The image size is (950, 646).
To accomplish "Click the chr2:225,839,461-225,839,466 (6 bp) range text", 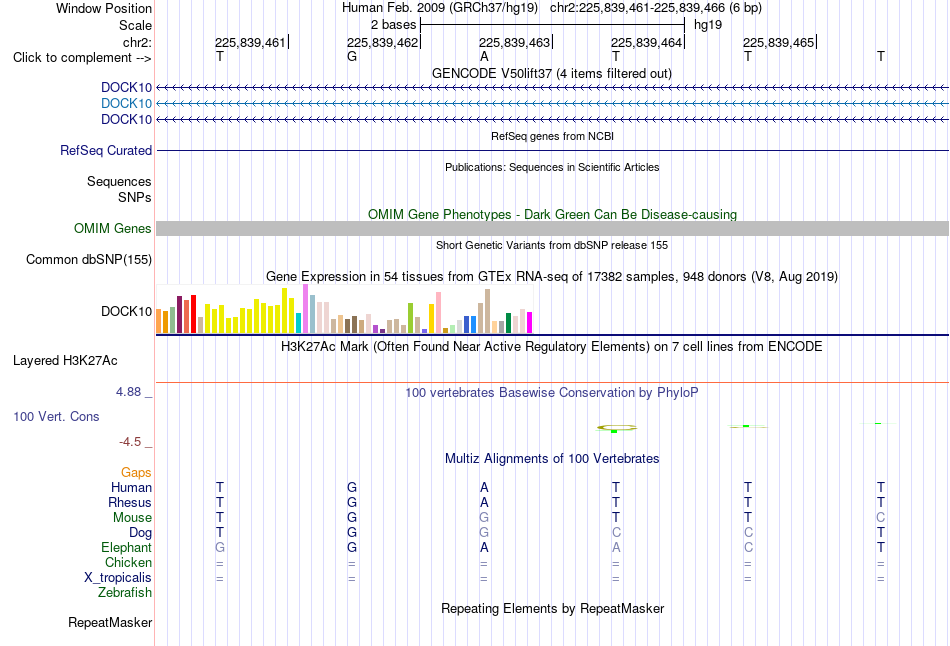I will 656,8.
